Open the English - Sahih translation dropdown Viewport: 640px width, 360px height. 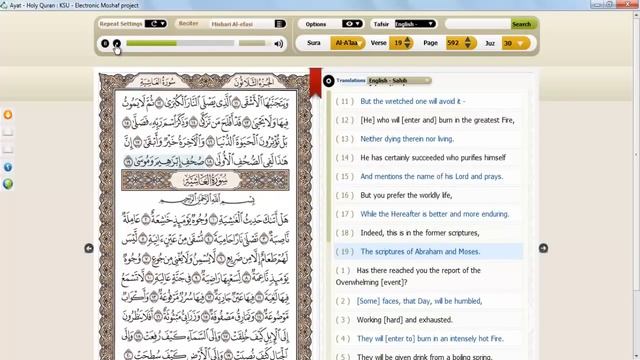pos(399,80)
